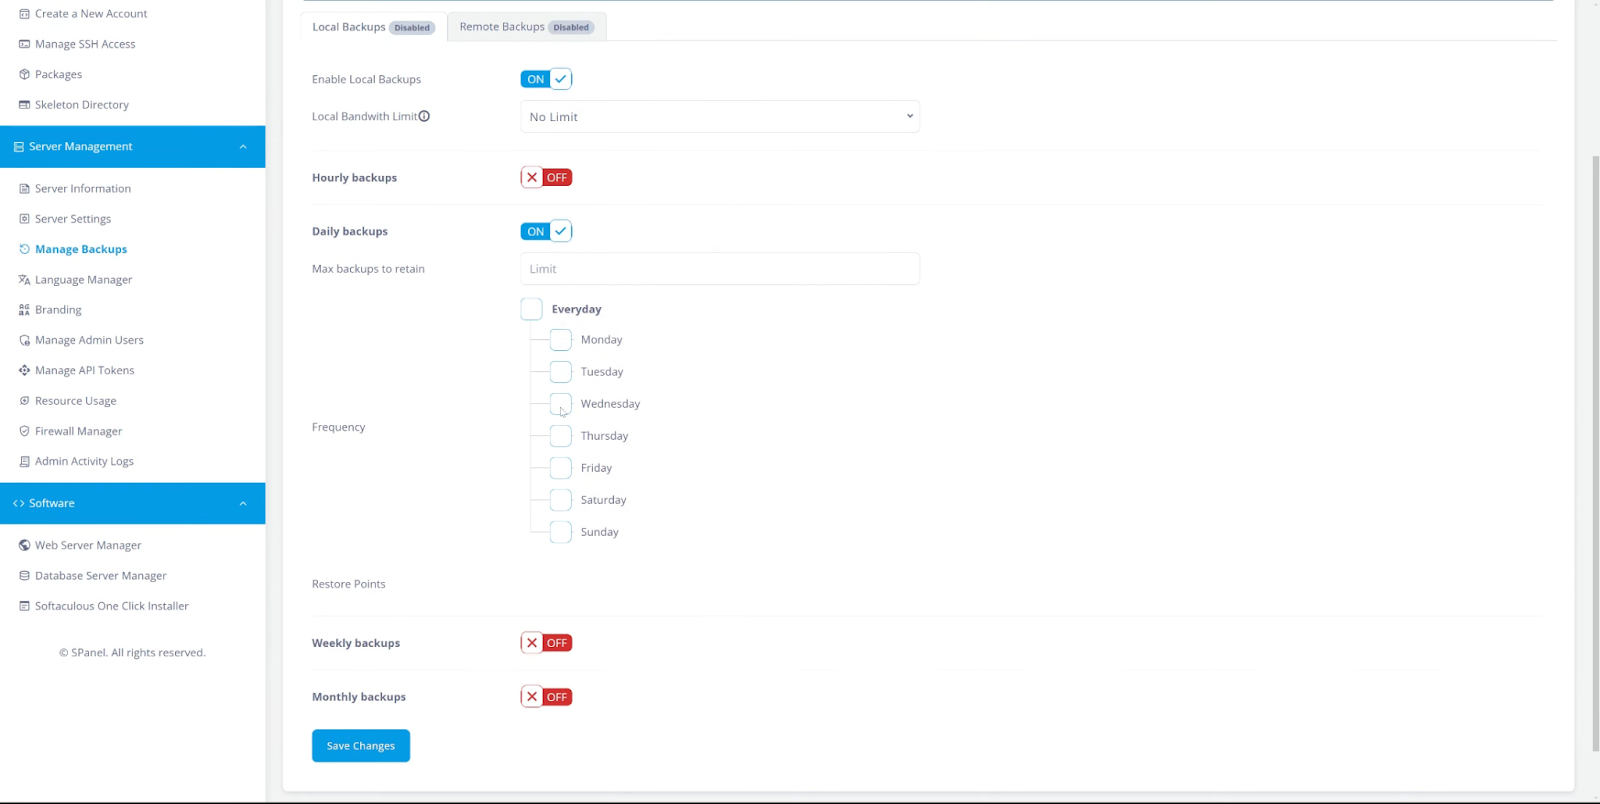Check the Everyday frequency checkbox
This screenshot has height=804, width=1600.
[531, 309]
